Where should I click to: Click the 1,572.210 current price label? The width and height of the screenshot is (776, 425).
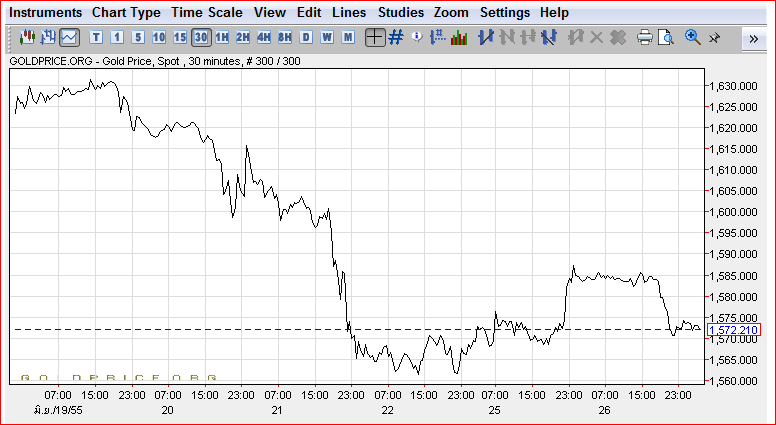pyautogui.click(x=734, y=330)
